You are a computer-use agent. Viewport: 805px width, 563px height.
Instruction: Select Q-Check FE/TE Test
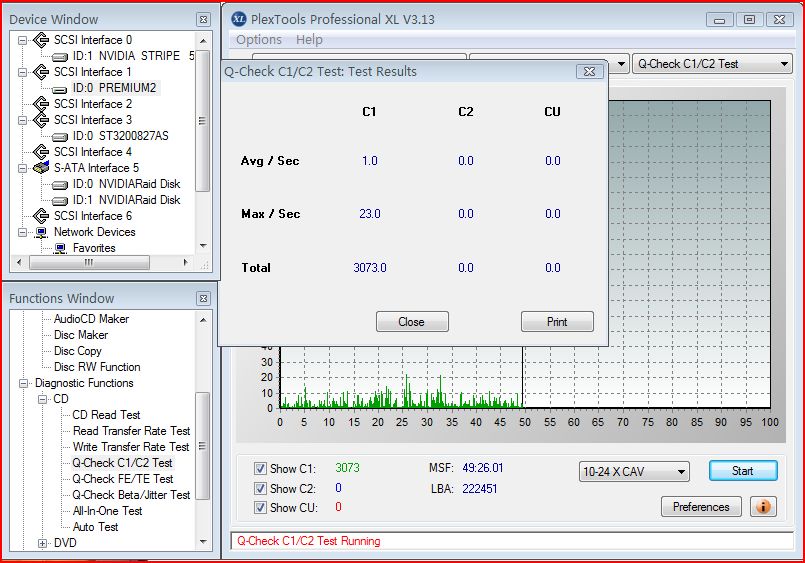click(123, 479)
